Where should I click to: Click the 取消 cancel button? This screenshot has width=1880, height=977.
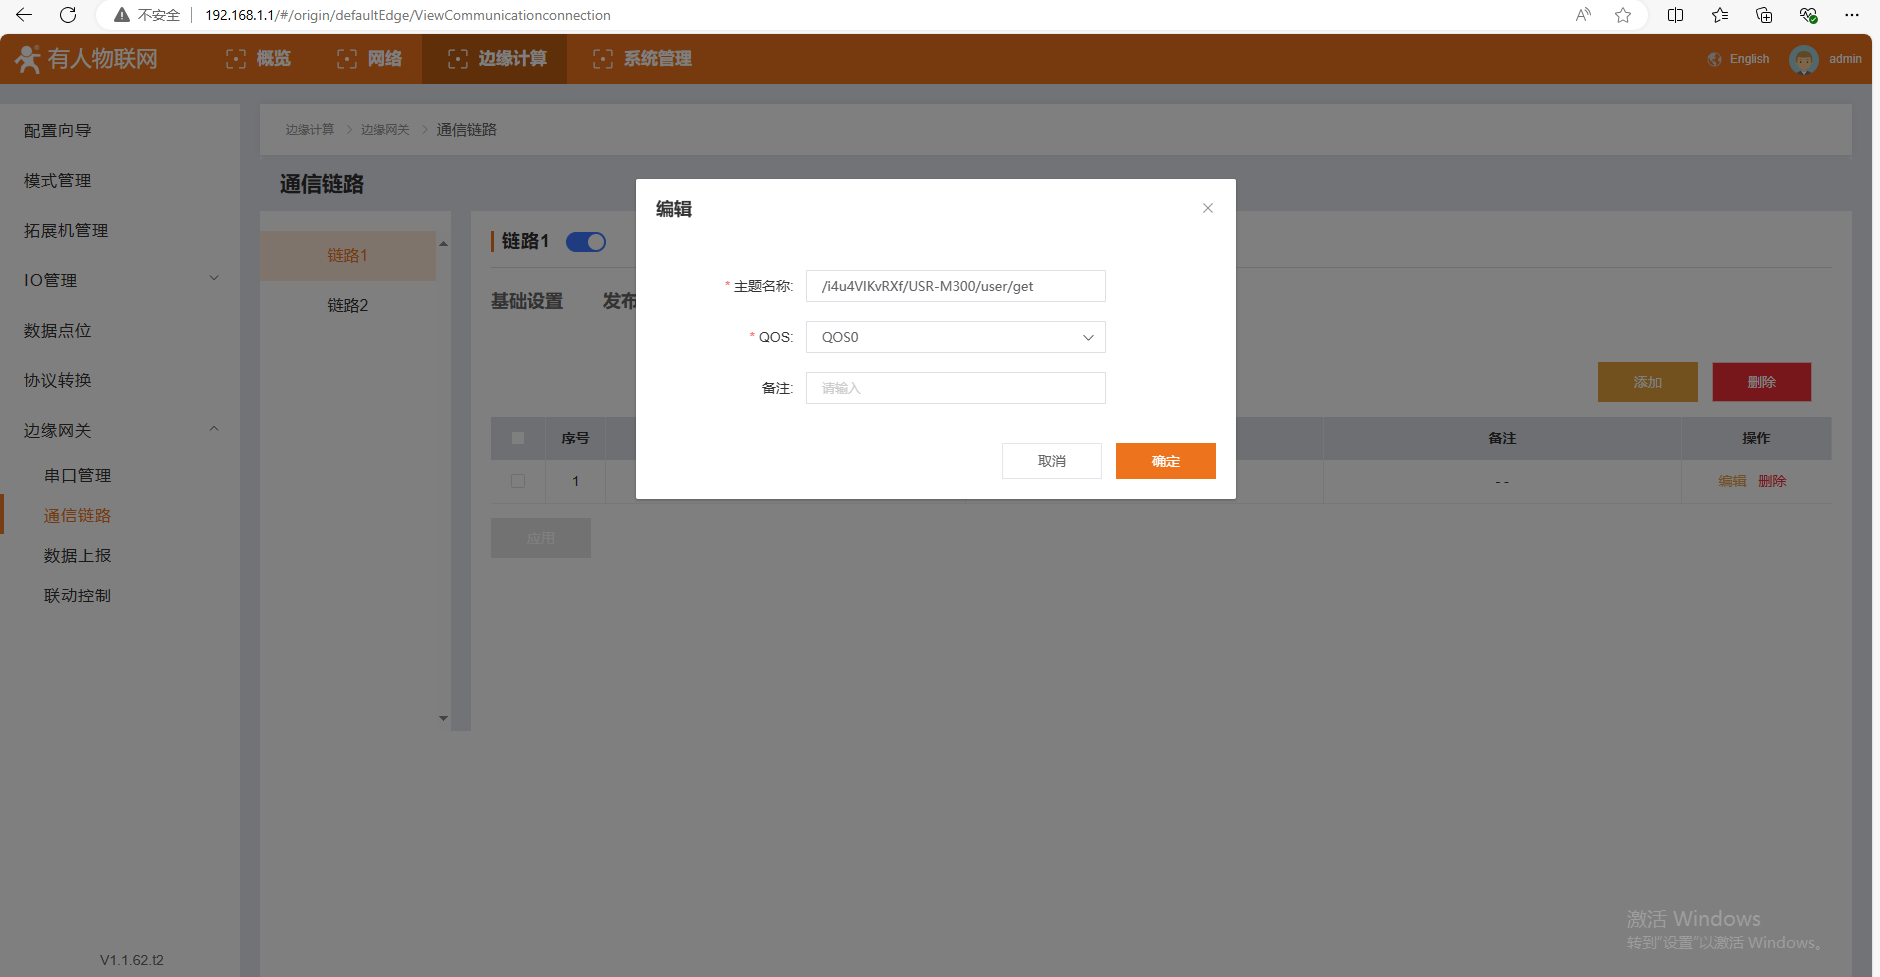(x=1051, y=461)
